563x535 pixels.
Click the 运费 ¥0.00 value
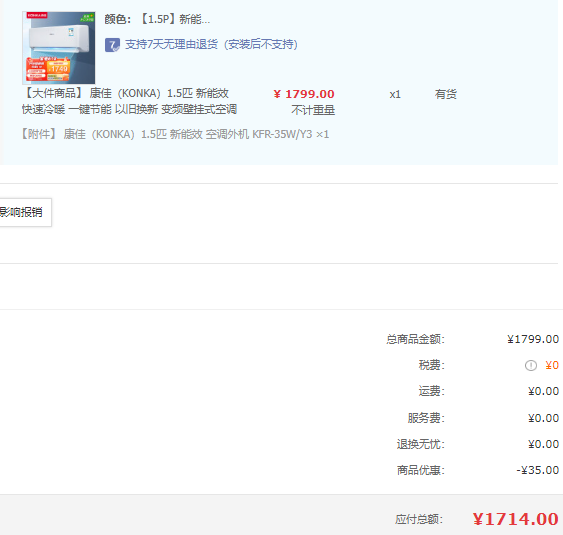click(x=544, y=391)
